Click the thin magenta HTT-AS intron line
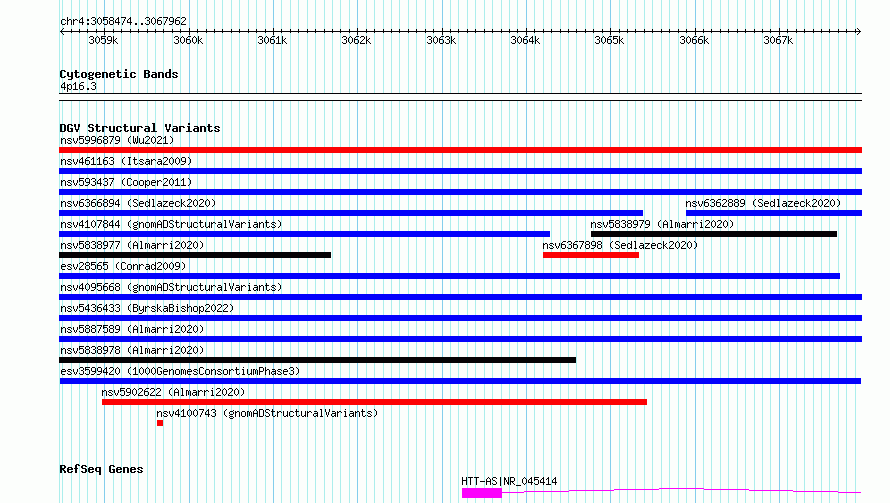The width and height of the screenshot is (890, 503). (681, 490)
